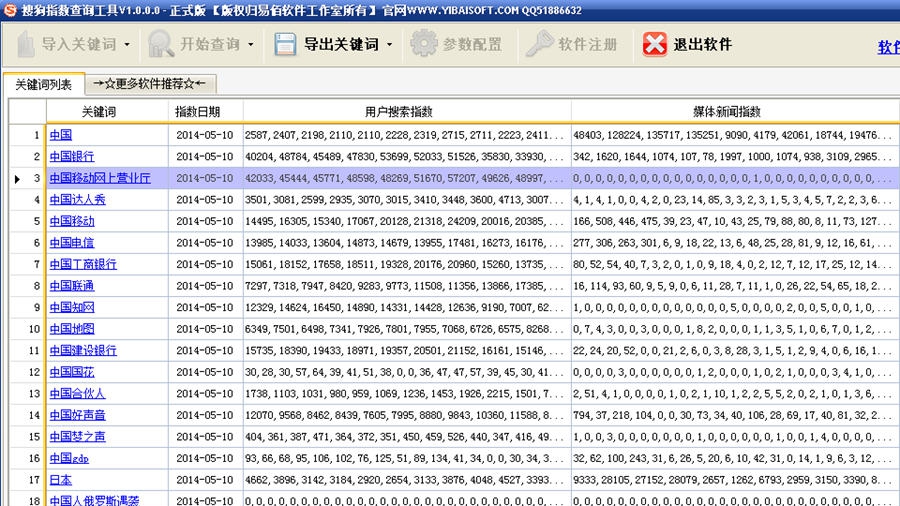This screenshot has width=900, height=506.
Task: Click the start query magnifier icon
Action: (x=161, y=45)
